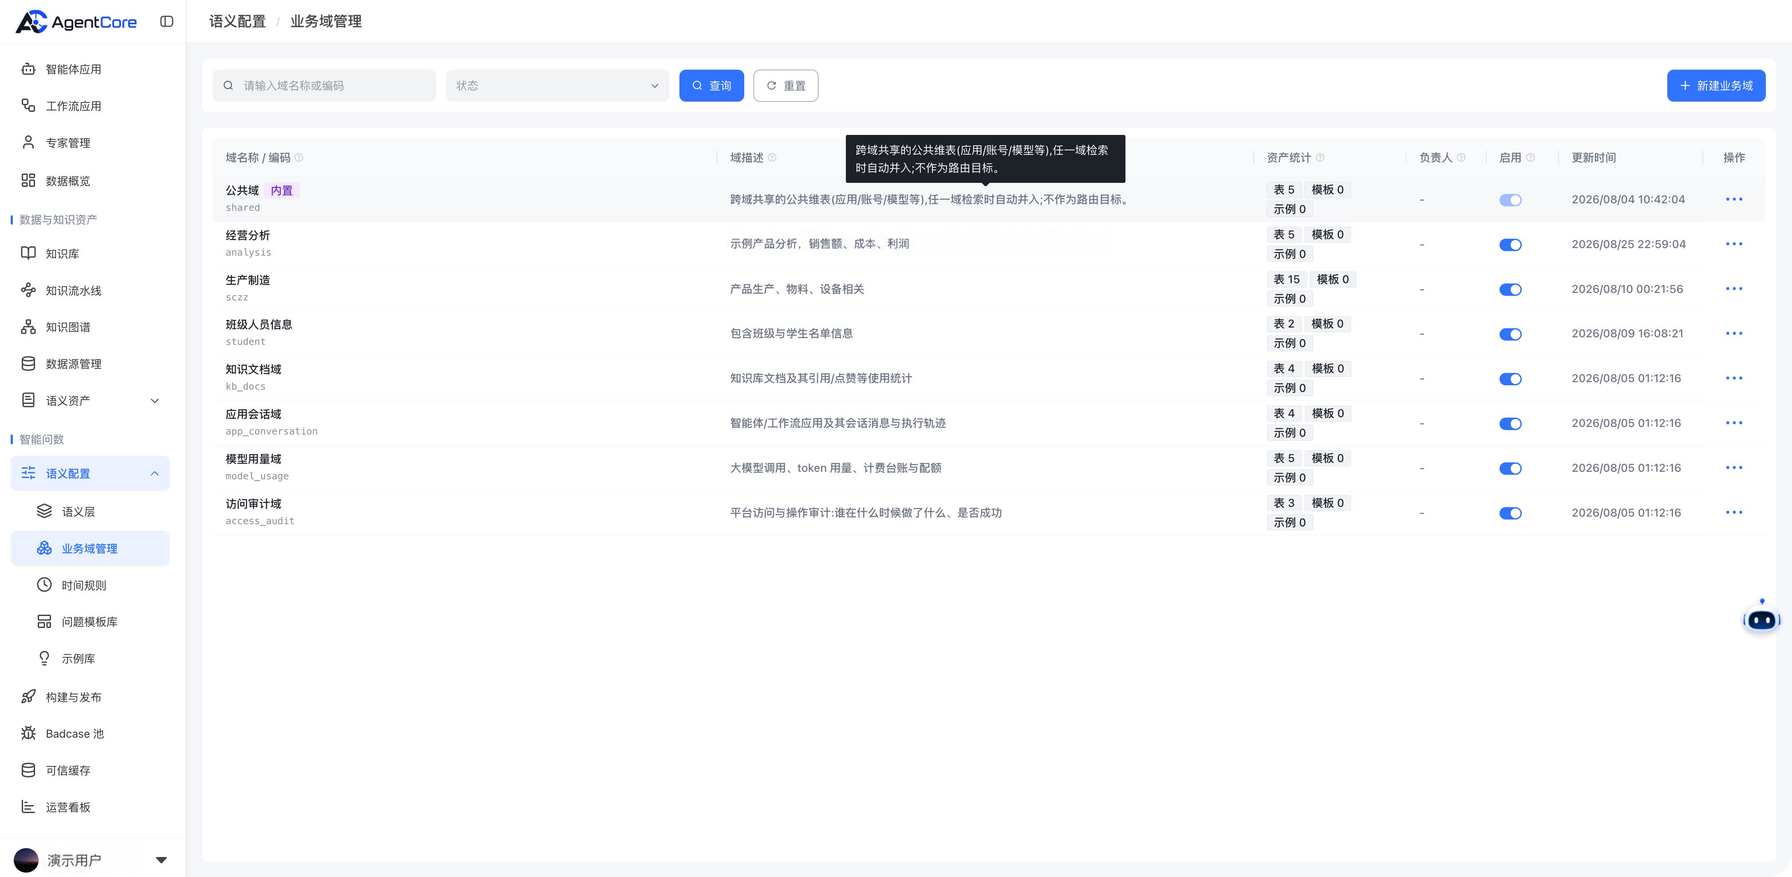Focus the domain name or code search field
This screenshot has width=1792, height=877.
point(324,86)
